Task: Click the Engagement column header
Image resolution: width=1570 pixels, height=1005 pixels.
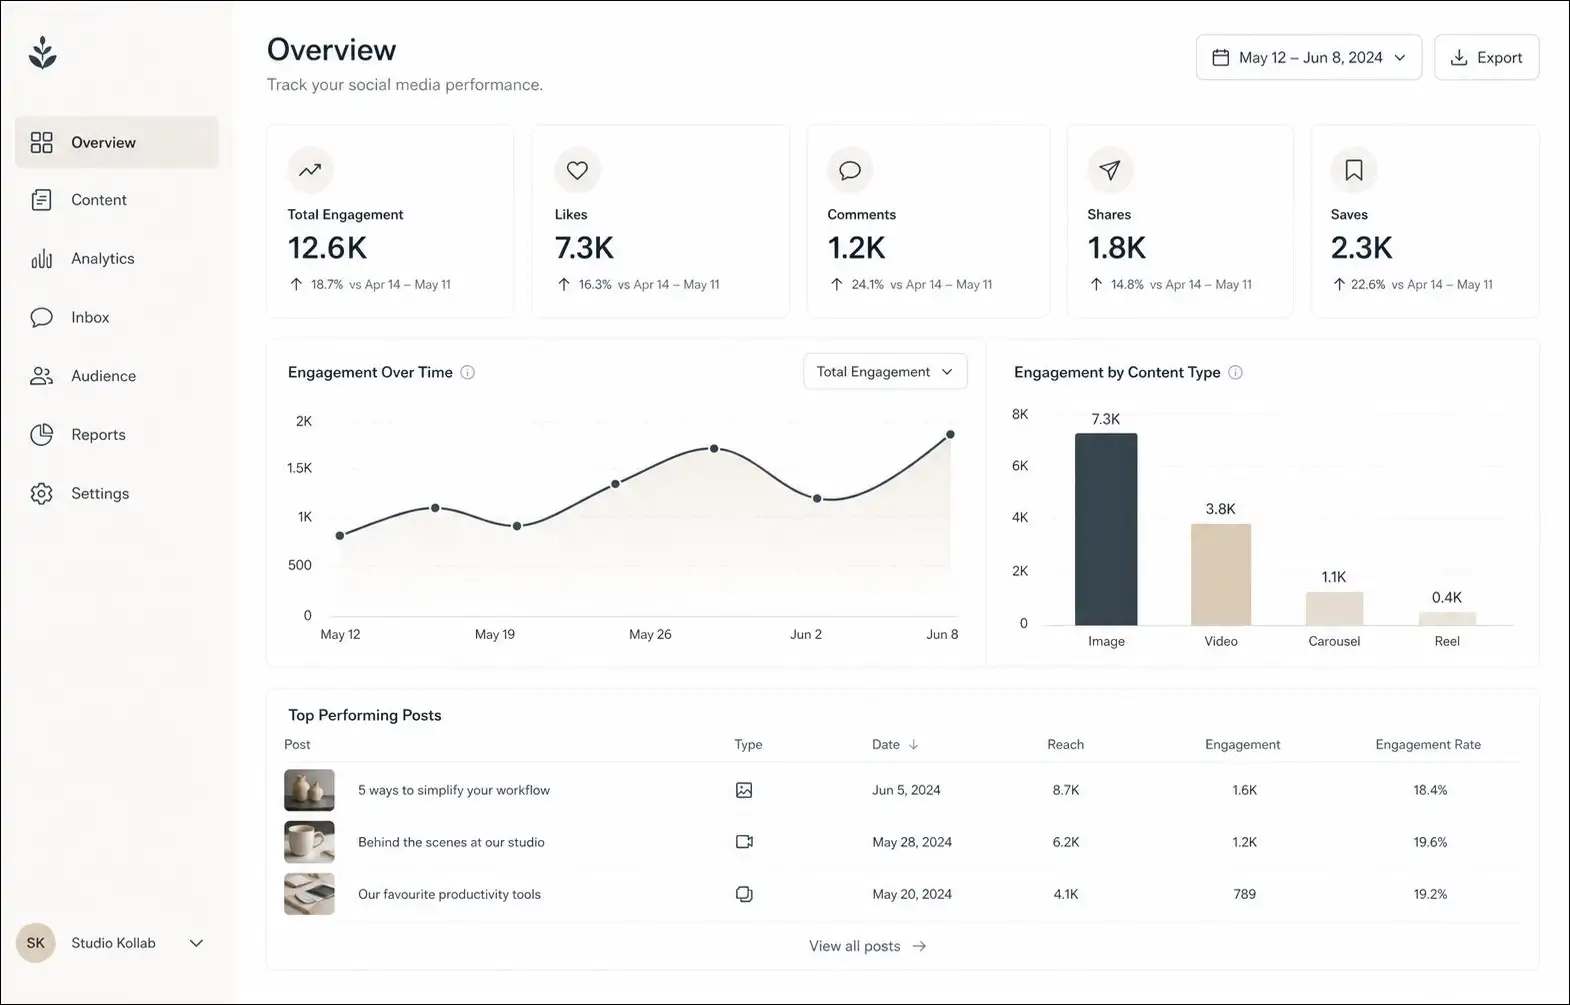Action: (1243, 745)
